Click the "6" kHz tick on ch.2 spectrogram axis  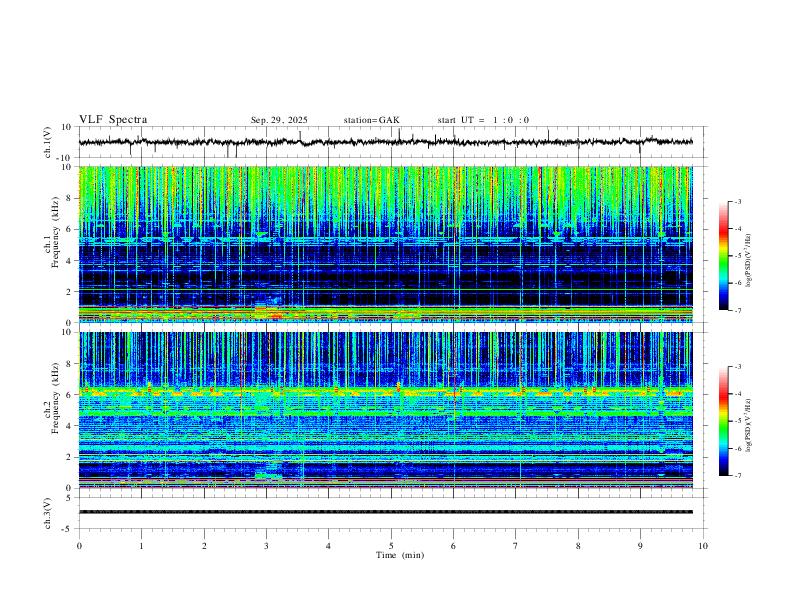(69, 395)
